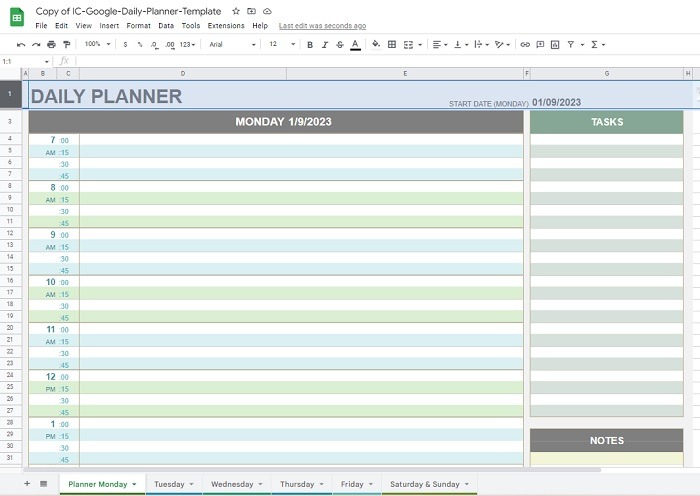Select column D header
Viewport: 700px width, 496px height.
[183, 74]
